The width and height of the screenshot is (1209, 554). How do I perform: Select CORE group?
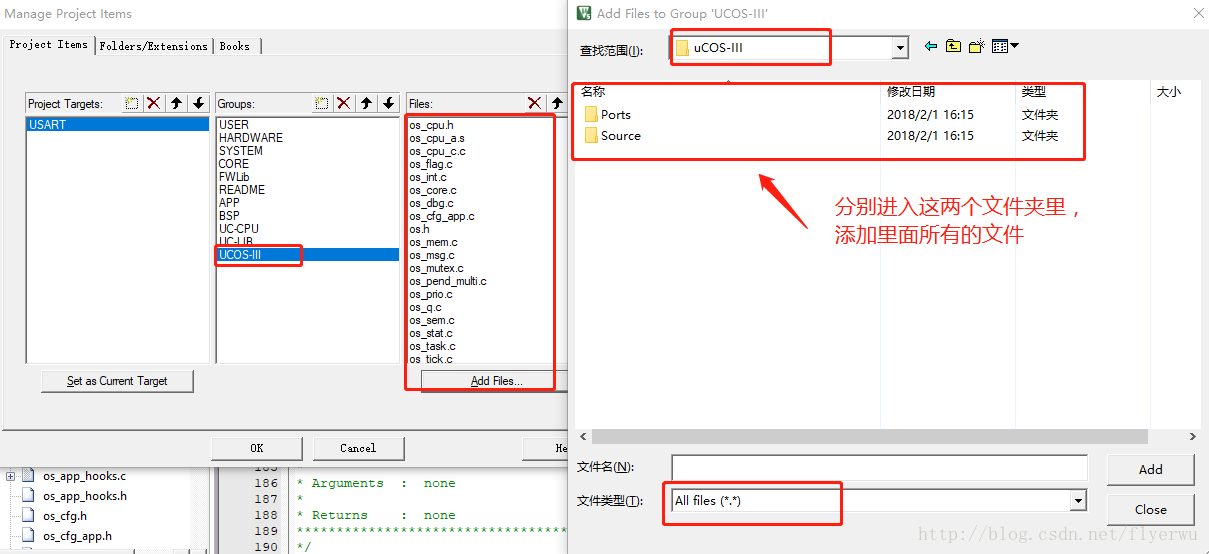[234, 164]
